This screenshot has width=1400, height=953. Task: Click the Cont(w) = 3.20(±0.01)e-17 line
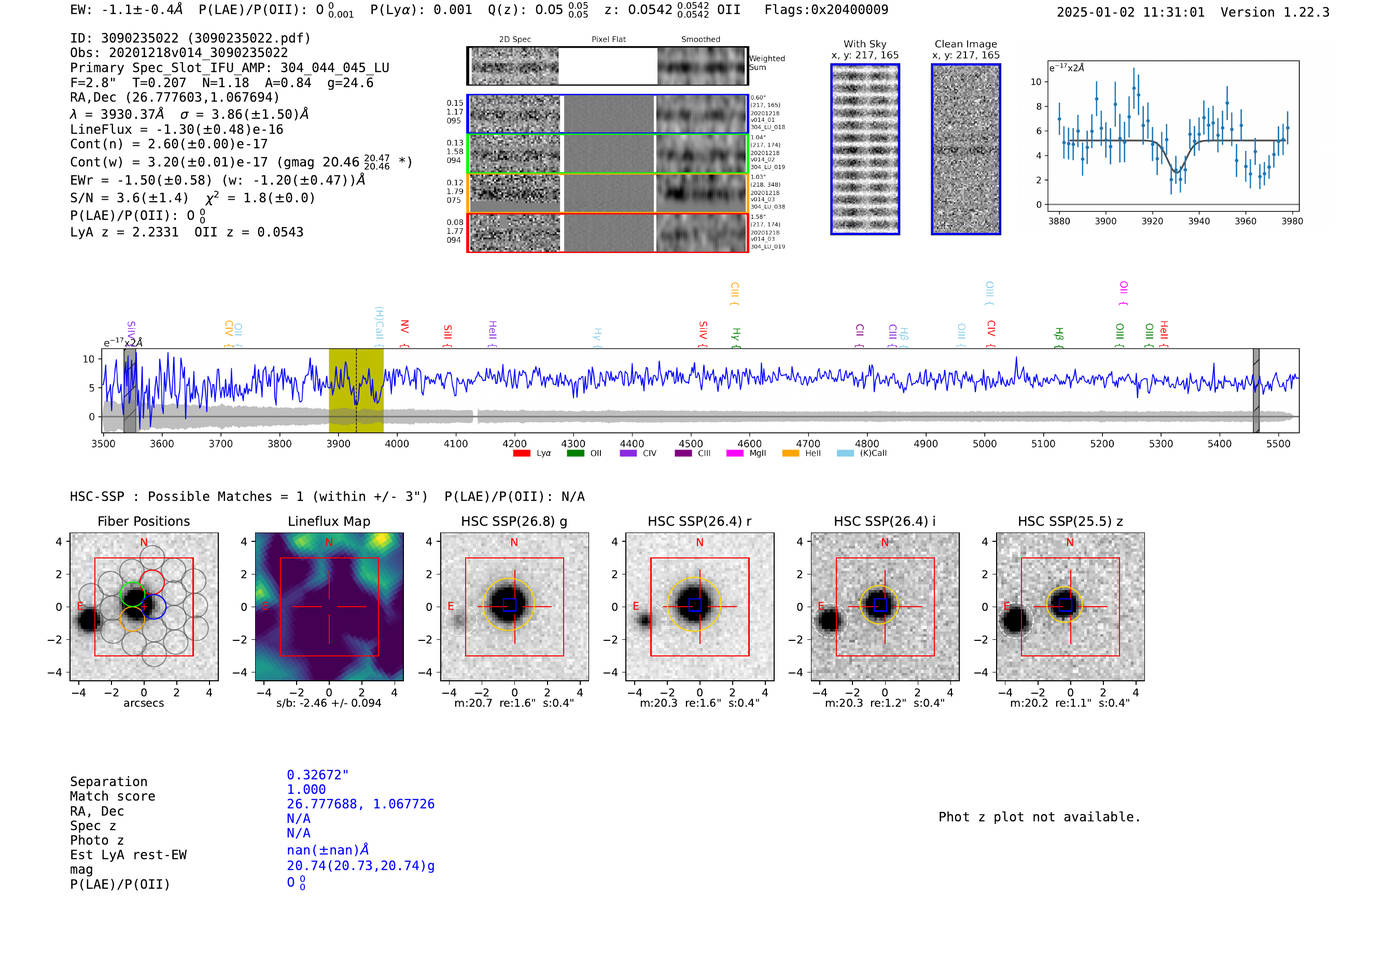coord(241,161)
